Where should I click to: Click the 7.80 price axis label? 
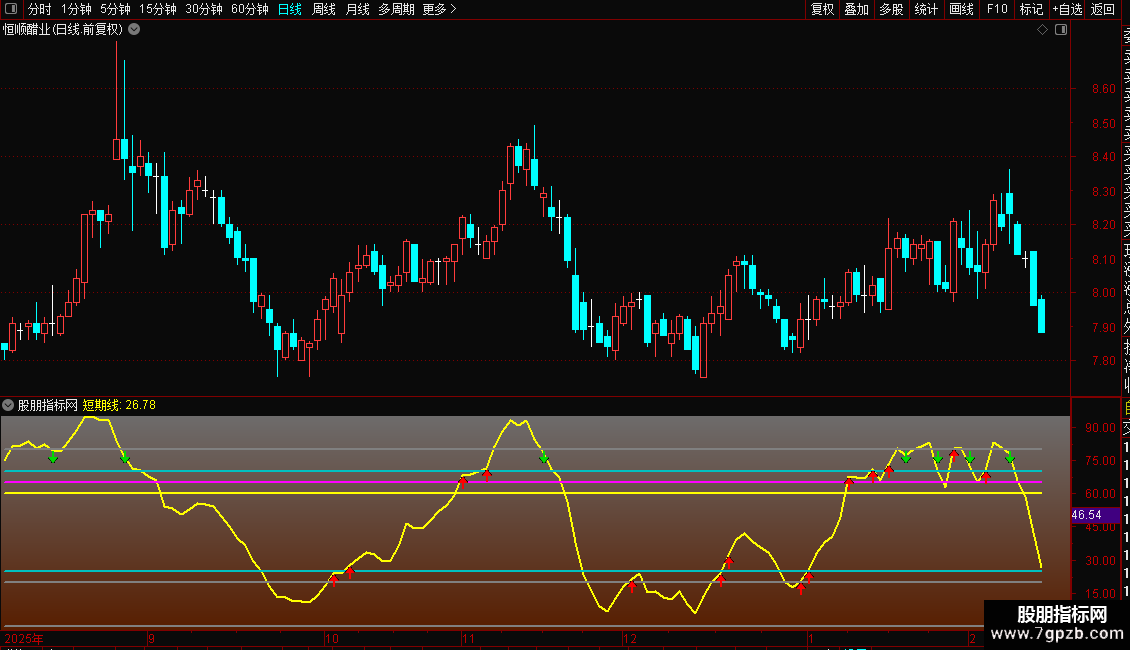pos(1103,361)
